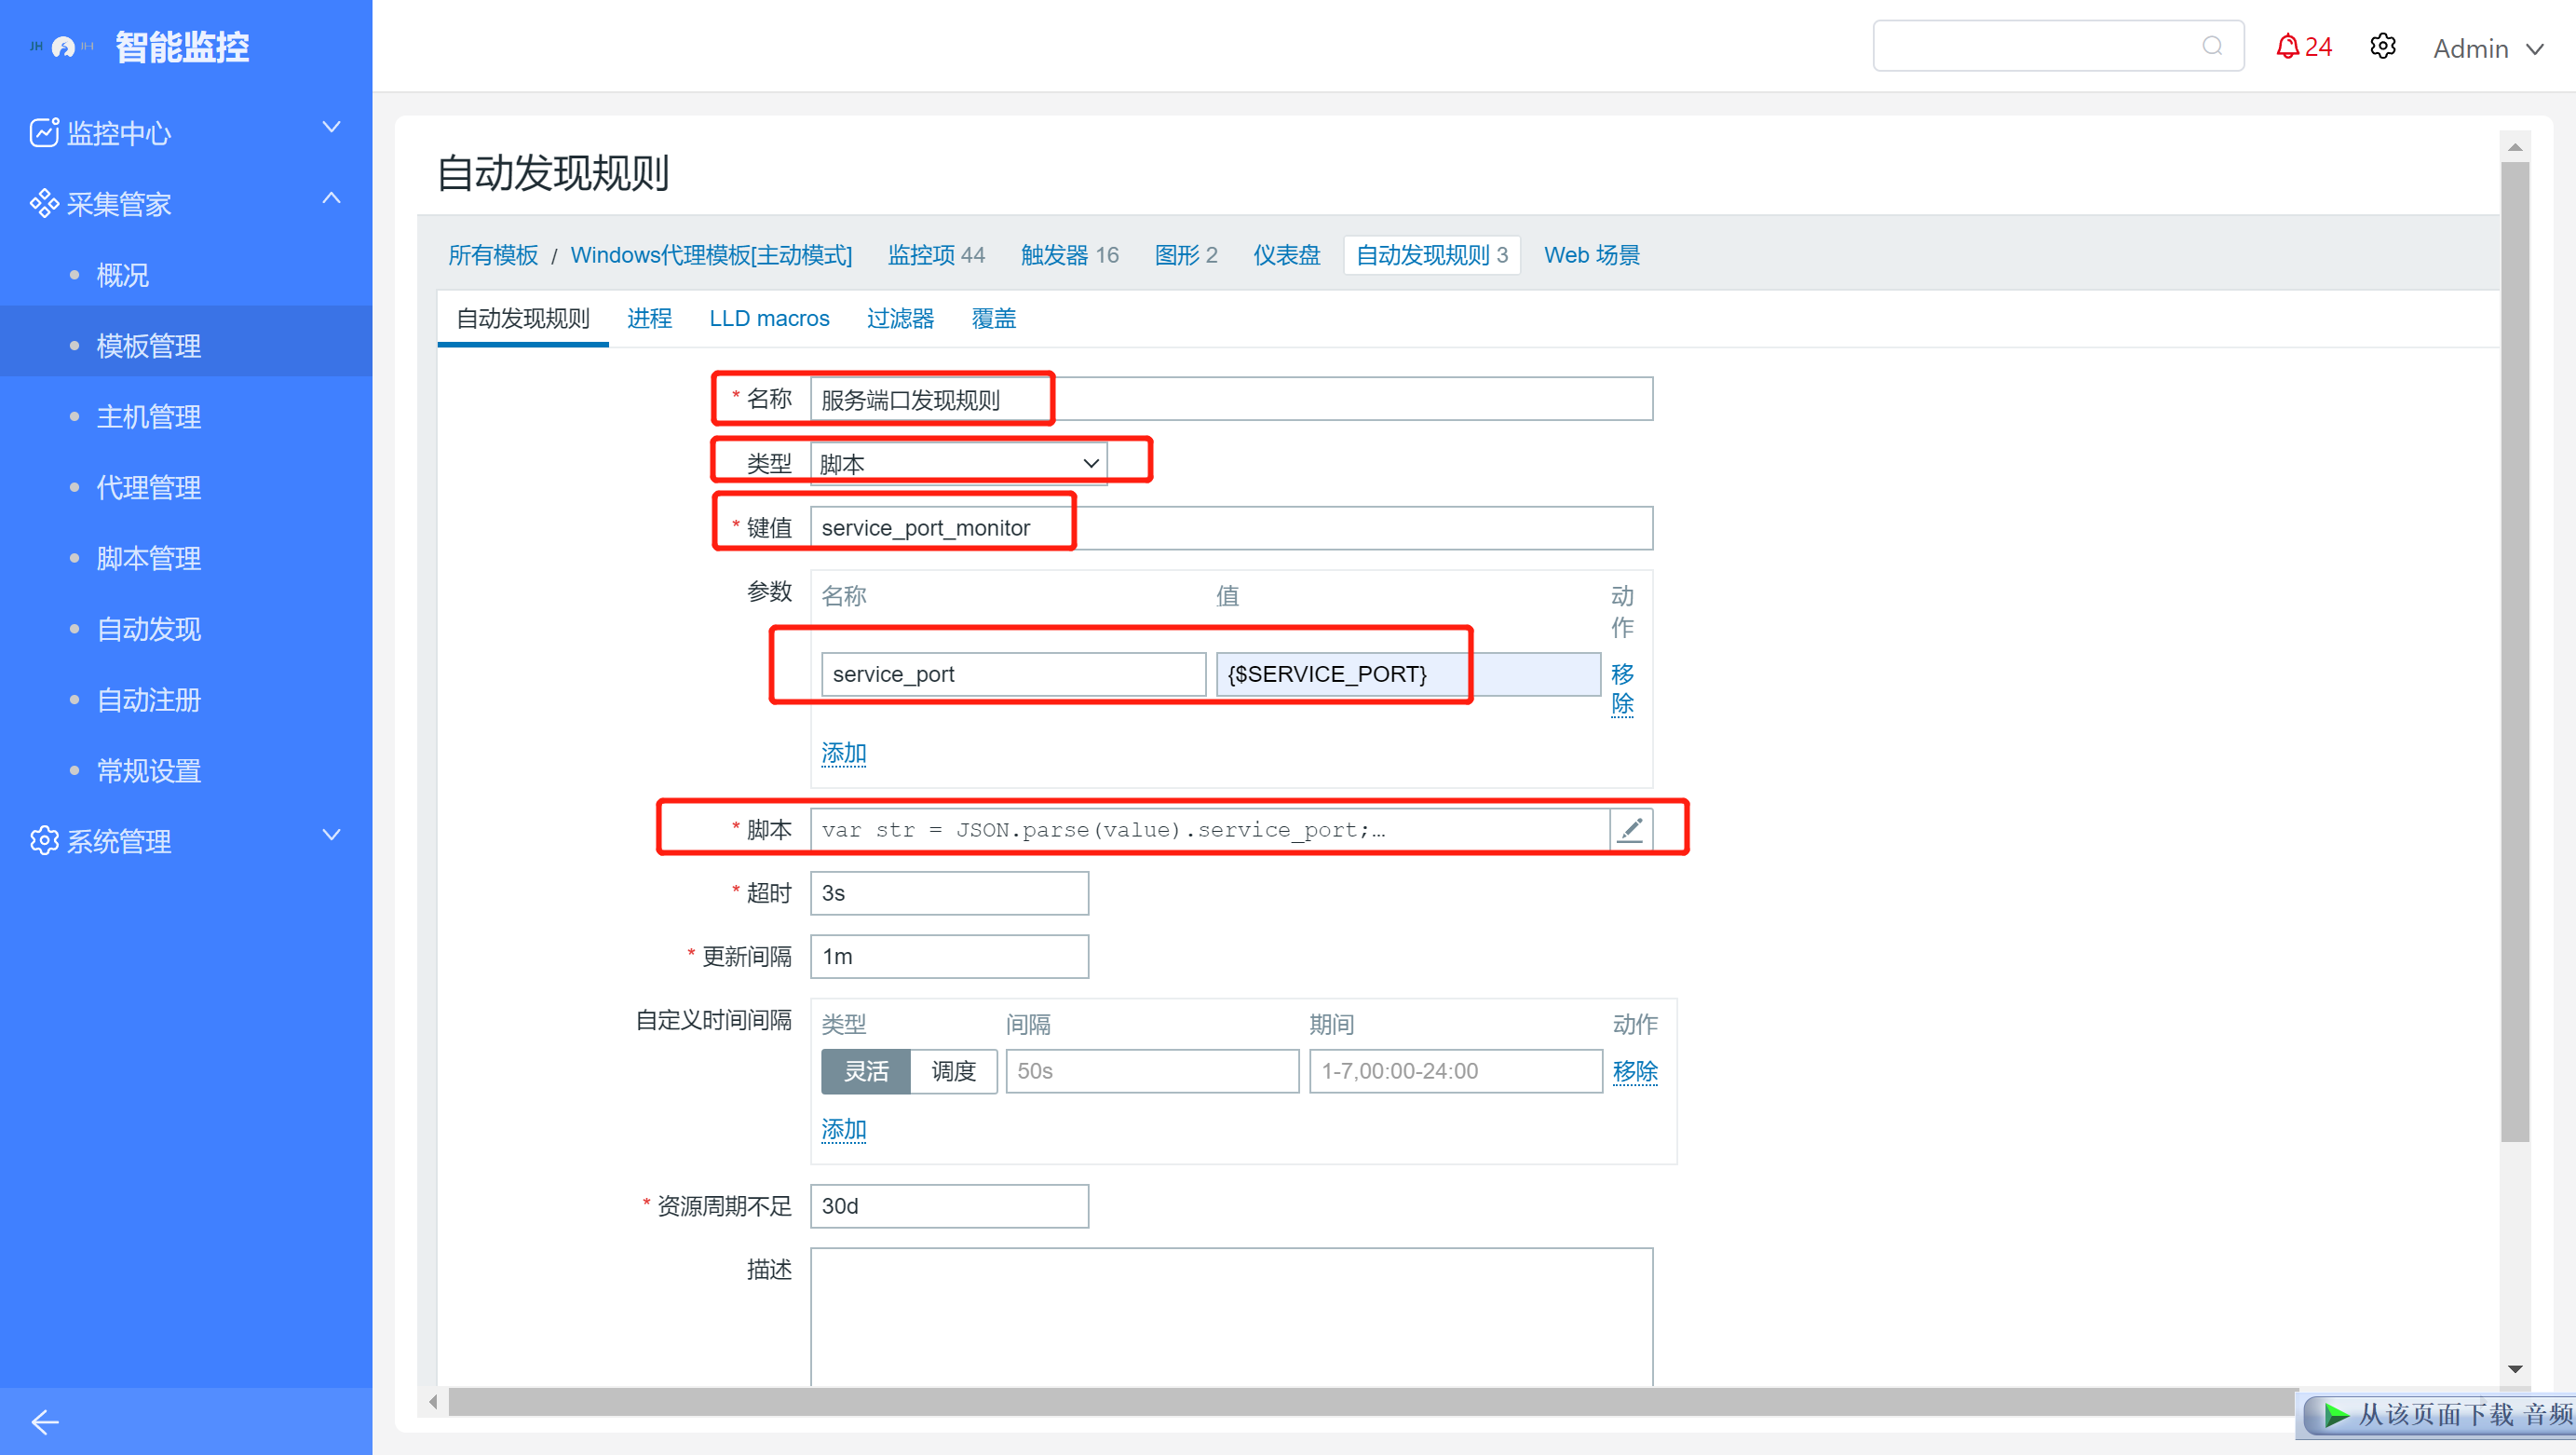Click the horizontal scrollbar thumb
The image size is (2576, 1455).
pyautogui.click(x=1373, y=1402)
